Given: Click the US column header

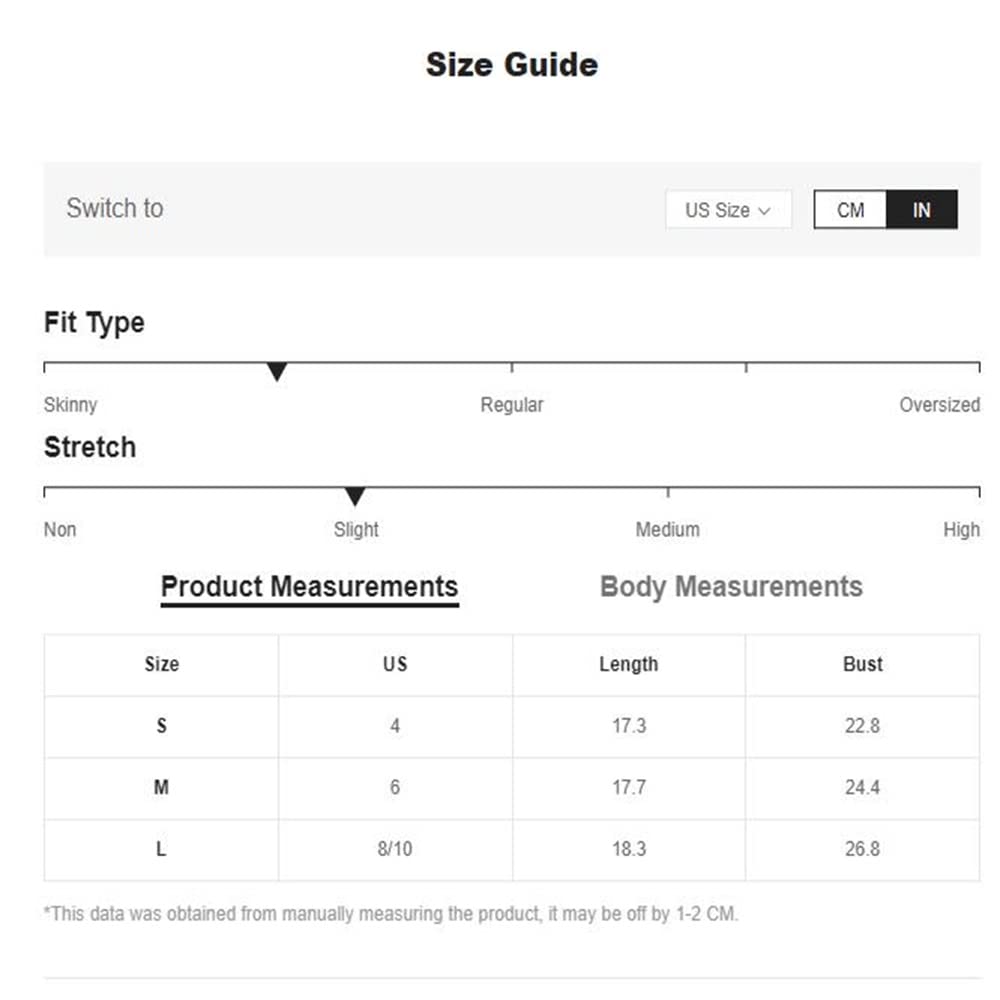Looking at the screenshot, I should [395, 664].
